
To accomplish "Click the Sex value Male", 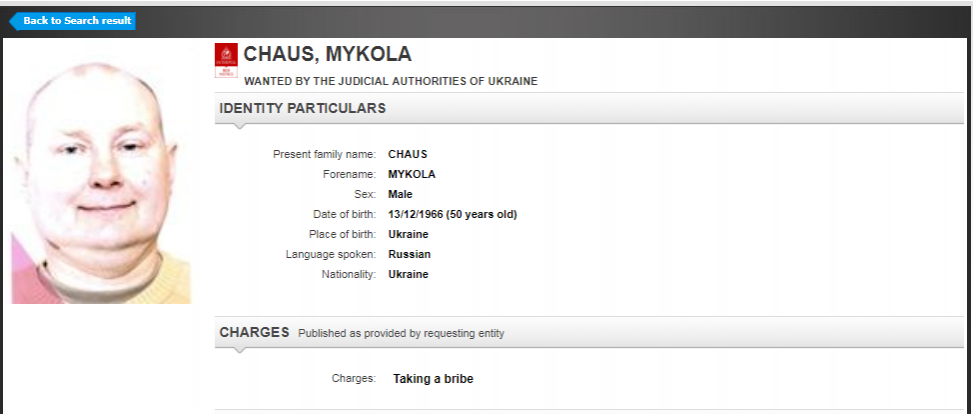I will pos(400,194).
